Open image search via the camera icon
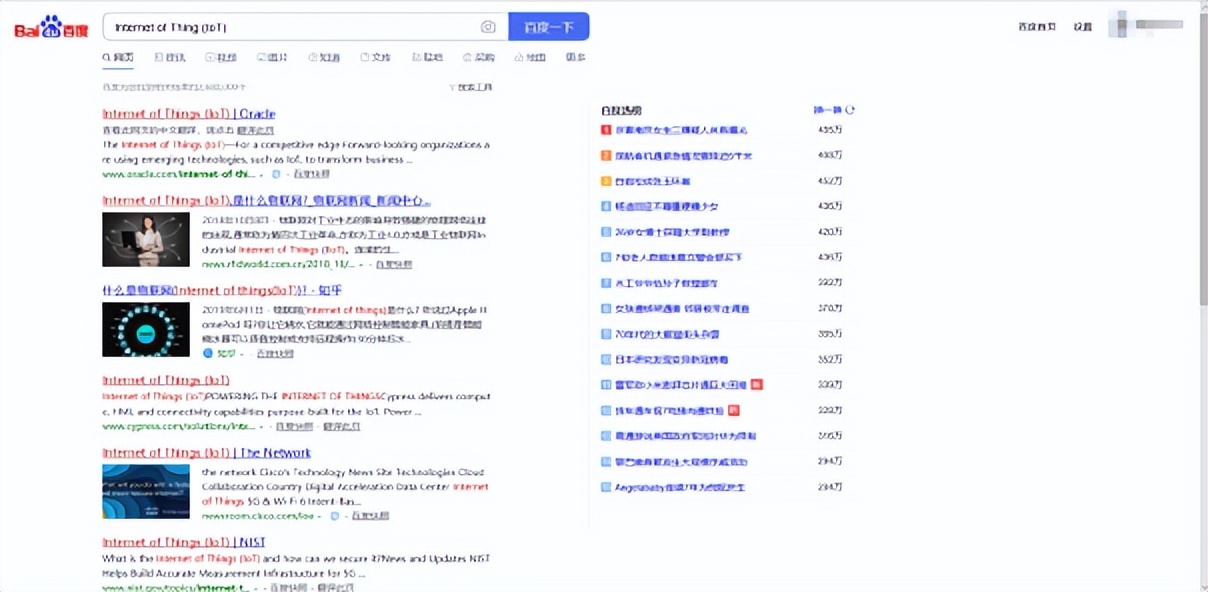This screenshot has height=592, width=1208. (x=487, y=27)
